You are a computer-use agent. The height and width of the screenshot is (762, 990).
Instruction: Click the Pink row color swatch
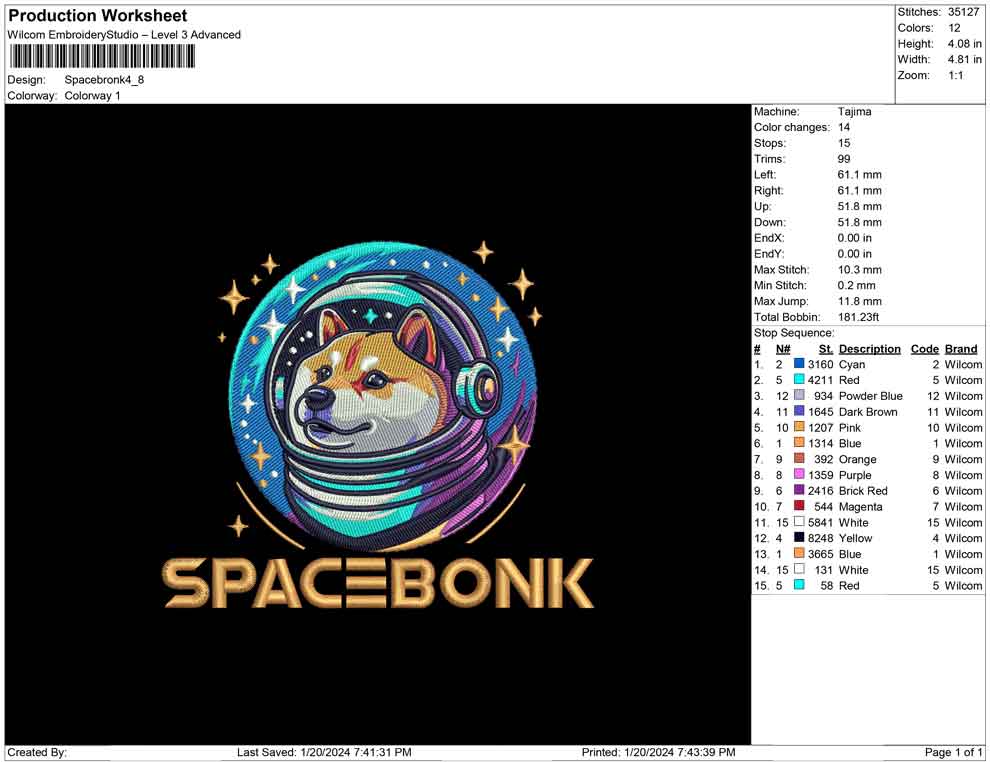tap(799, 428)
